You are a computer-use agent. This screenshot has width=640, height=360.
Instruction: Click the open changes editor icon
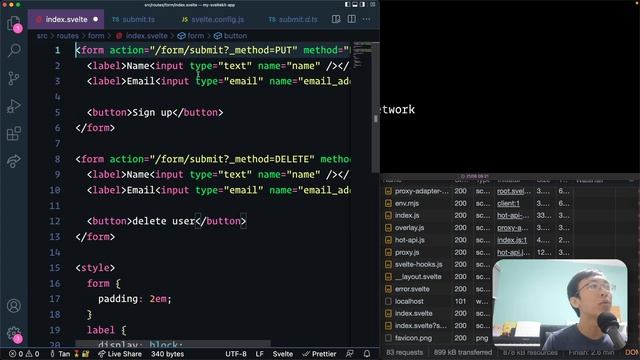point(336,19)
